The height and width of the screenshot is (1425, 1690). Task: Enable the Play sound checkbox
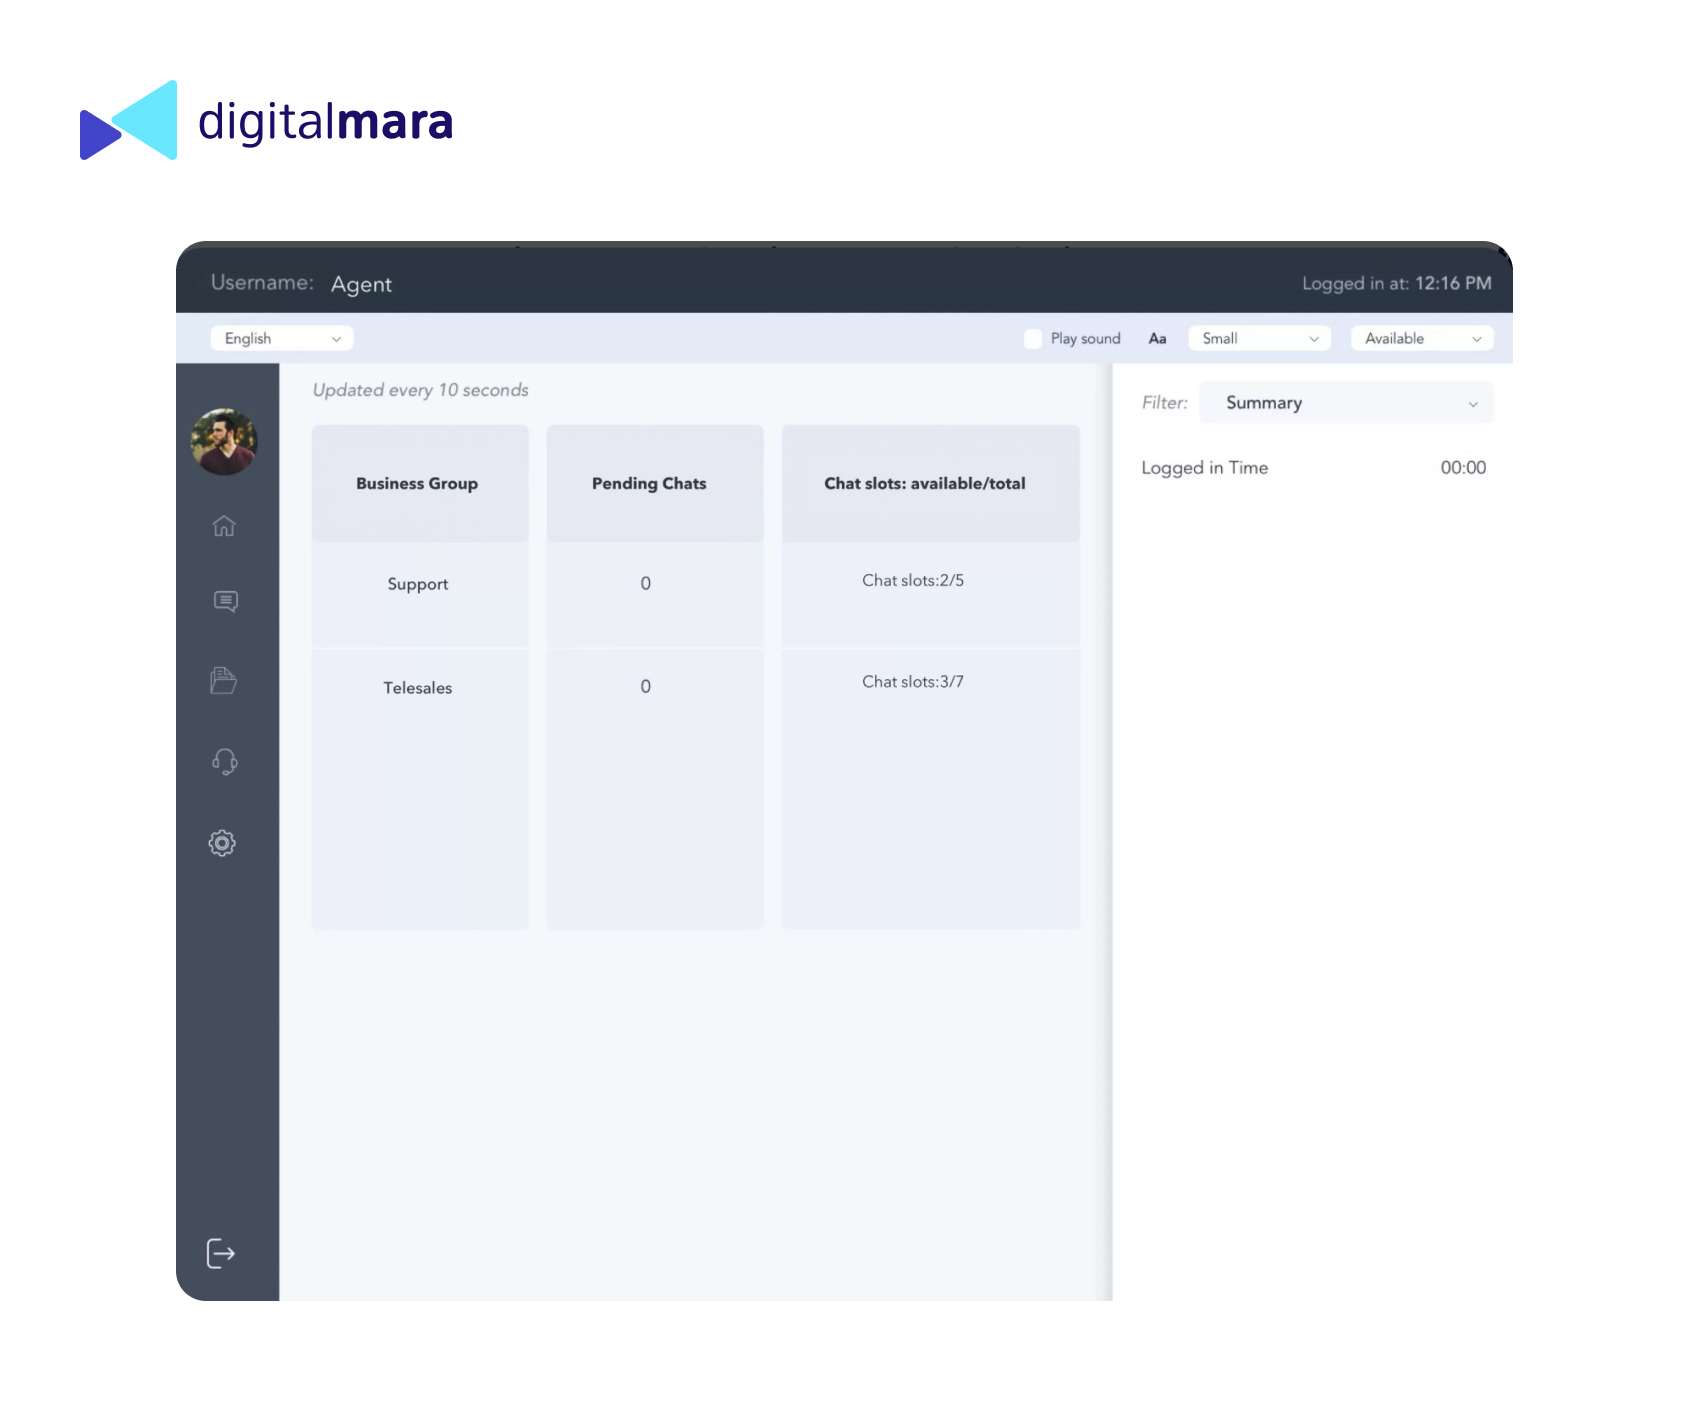(x=1033, y=339)
